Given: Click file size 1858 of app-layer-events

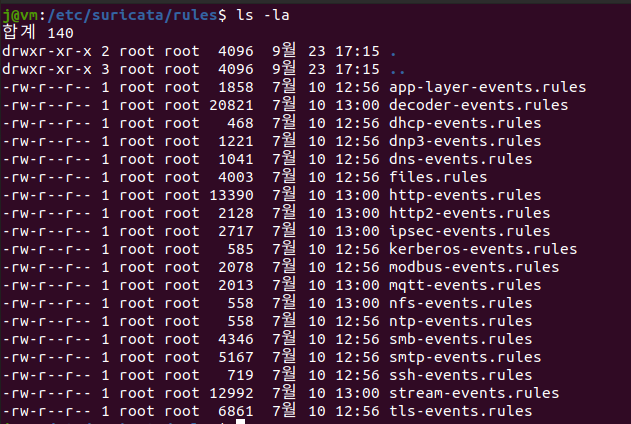Looking at the screenshot, I should pos(236,88).
